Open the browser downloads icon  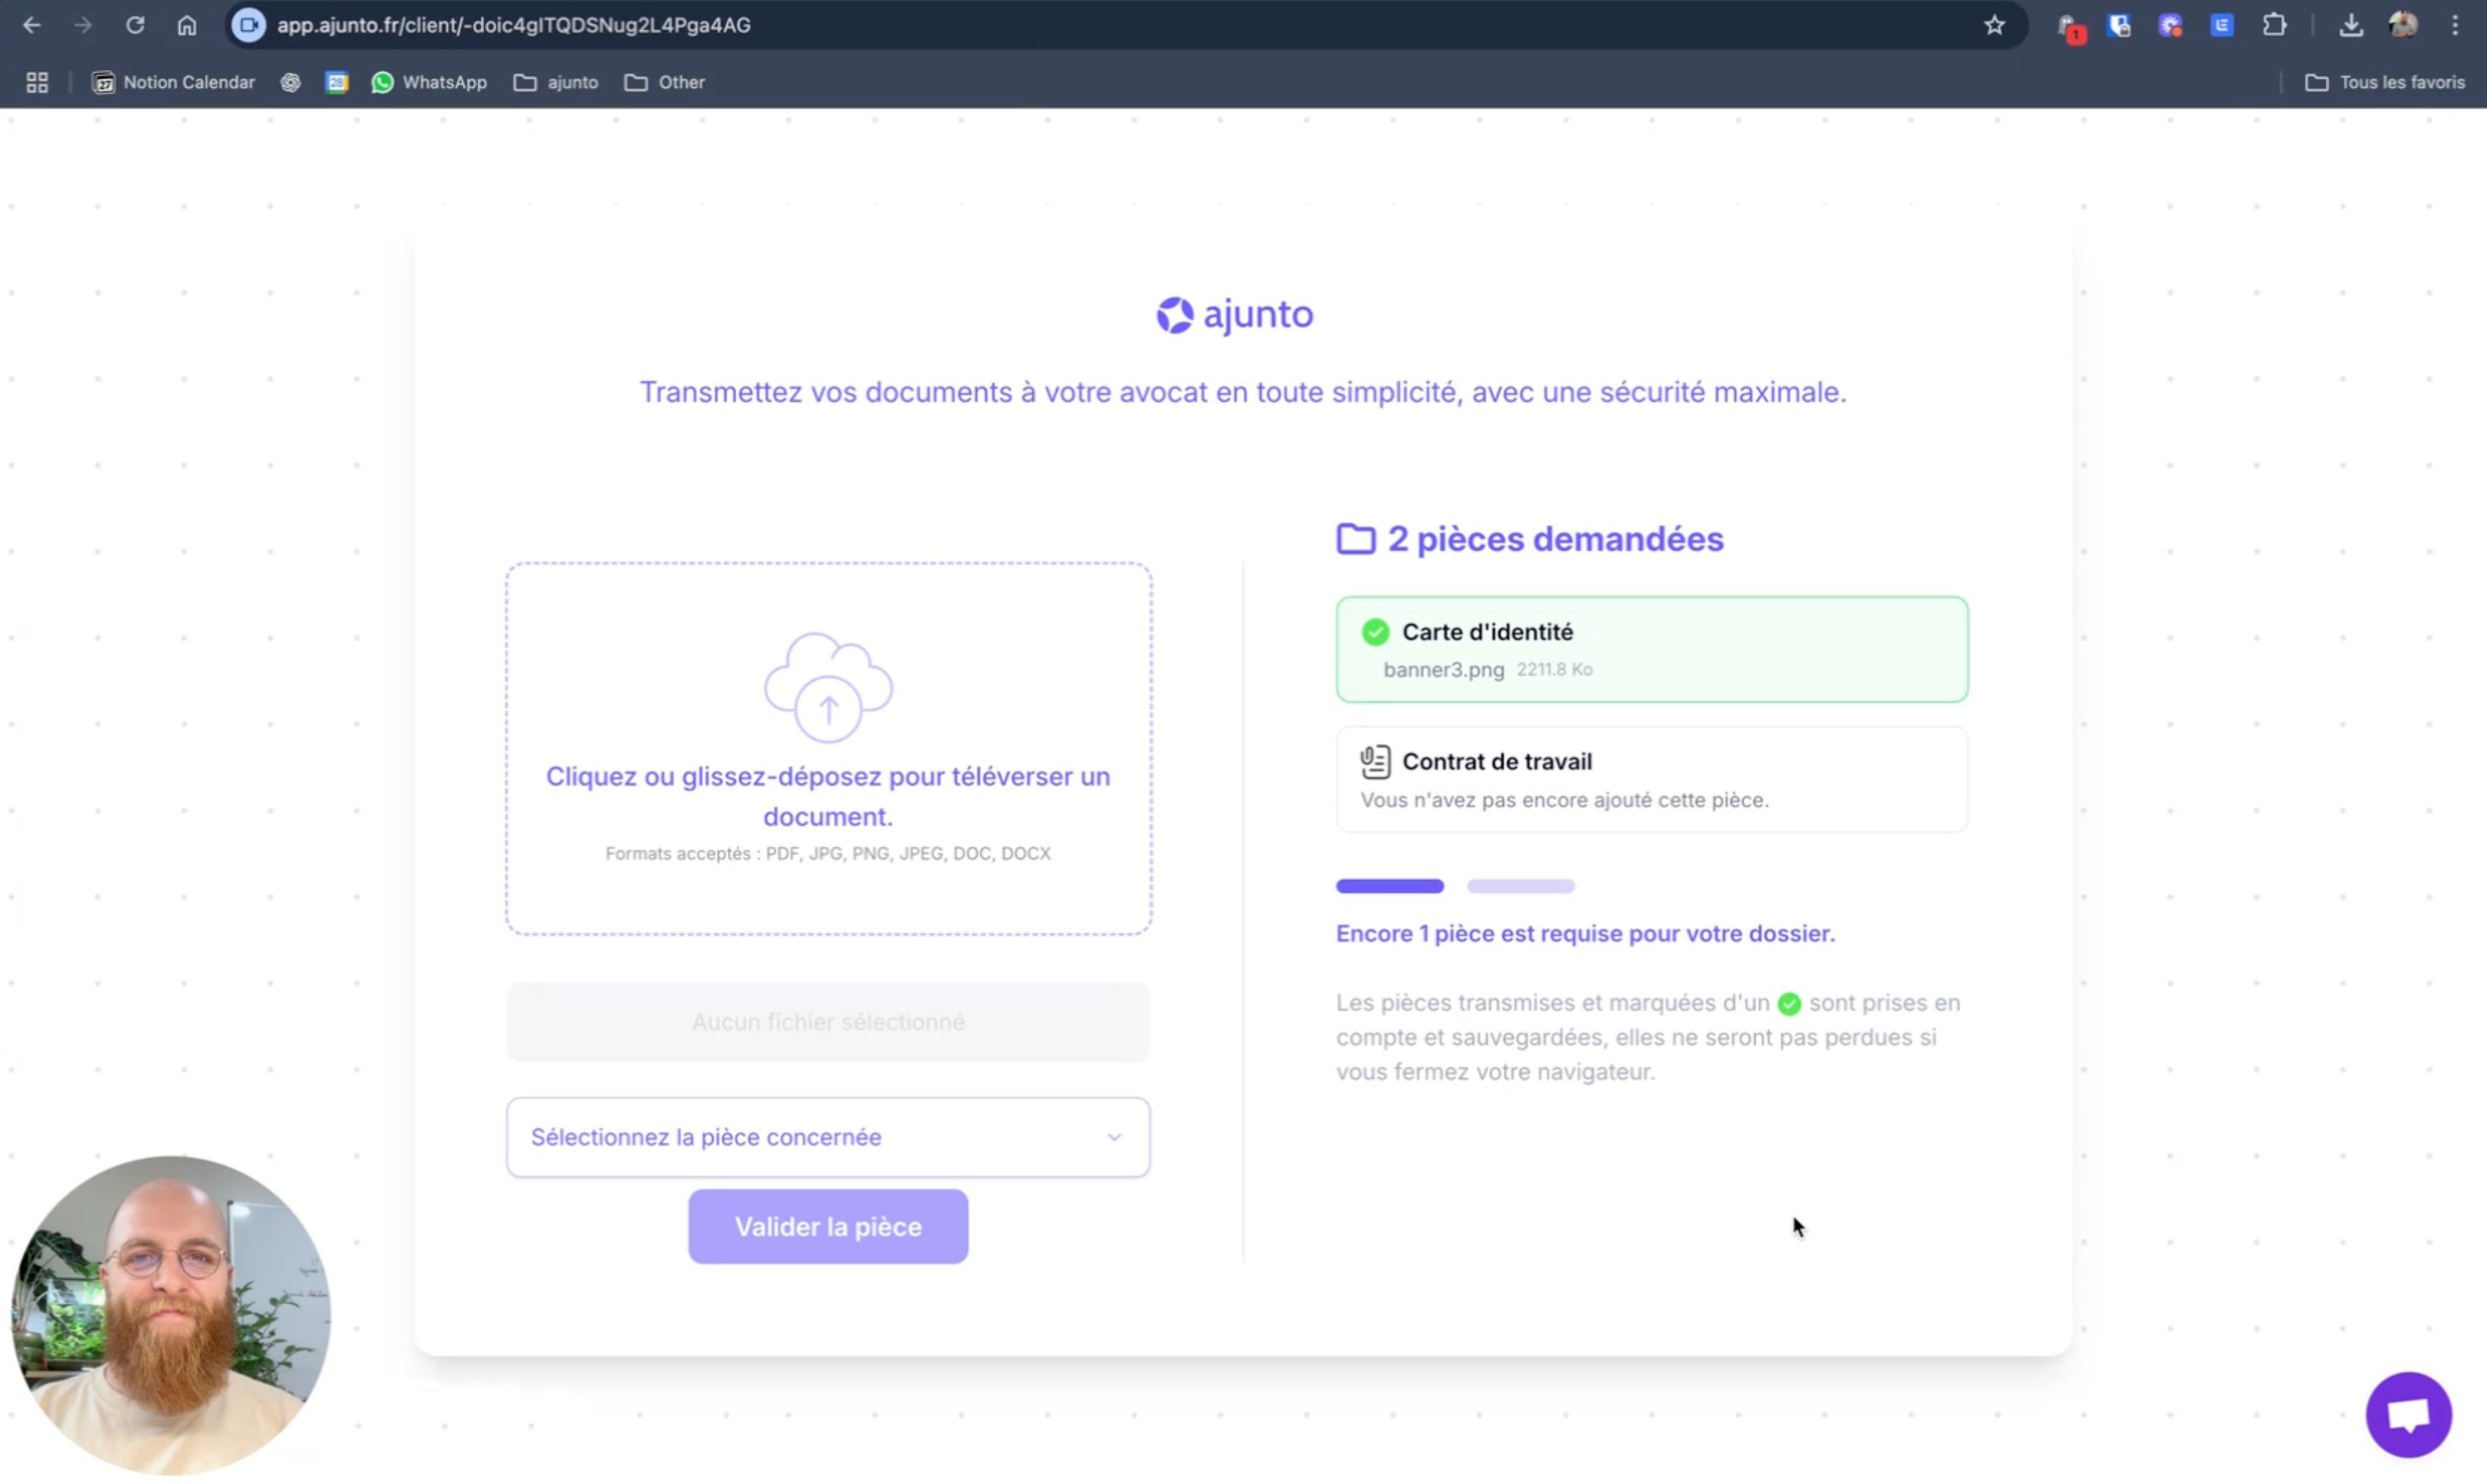pos(2351,25)
